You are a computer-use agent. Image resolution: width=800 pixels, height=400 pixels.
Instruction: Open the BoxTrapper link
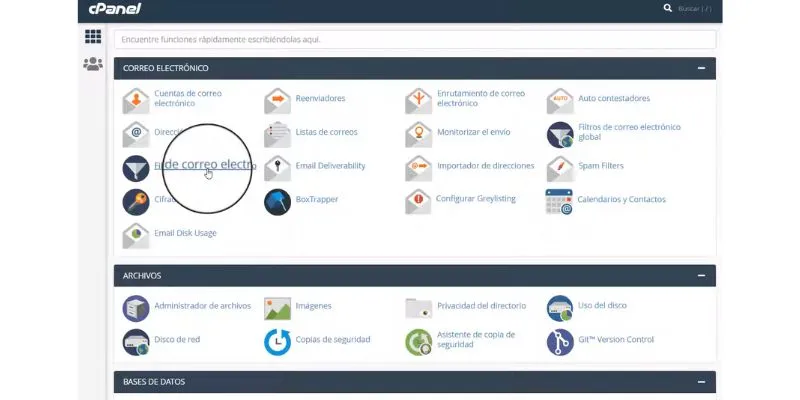click(x=317, y=199)
